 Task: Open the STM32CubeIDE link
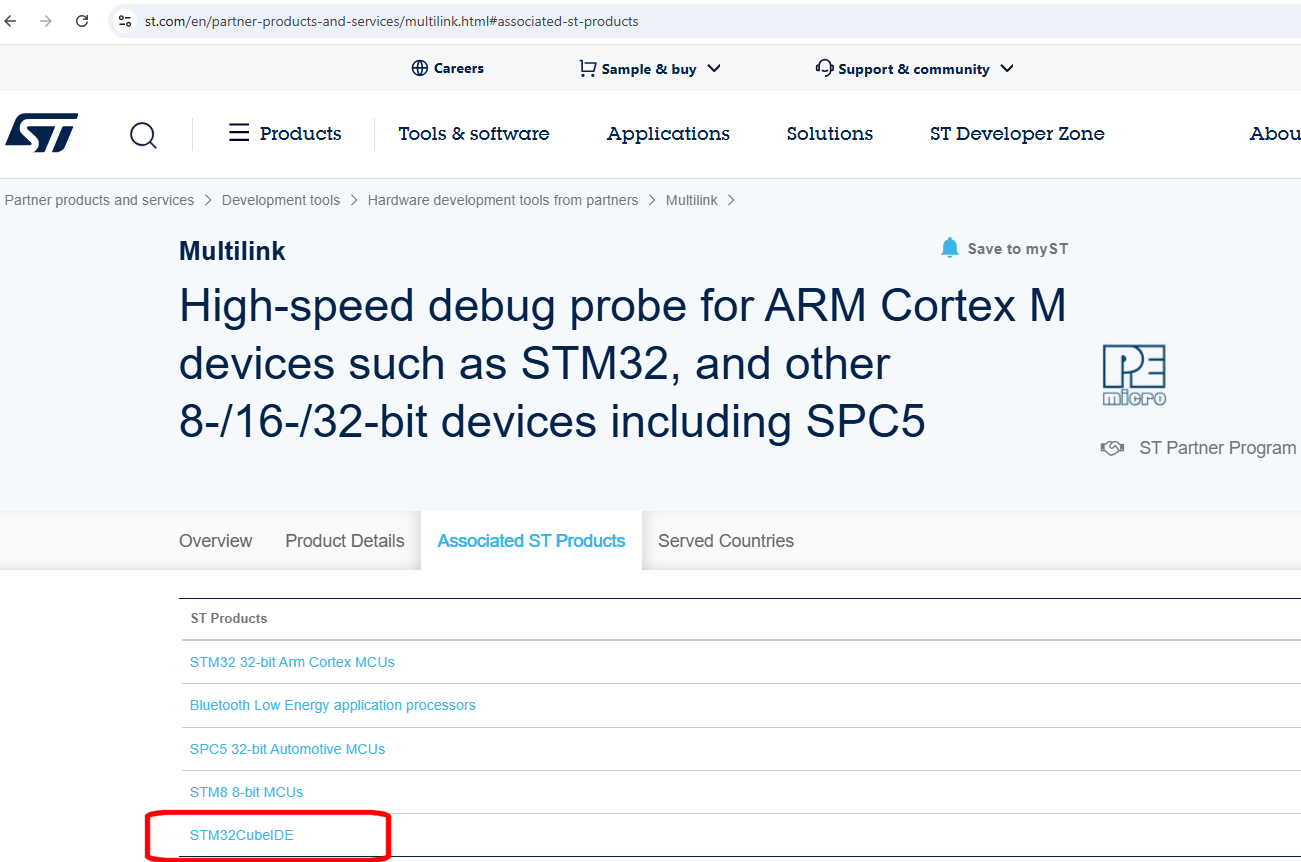tap(243, 835)
